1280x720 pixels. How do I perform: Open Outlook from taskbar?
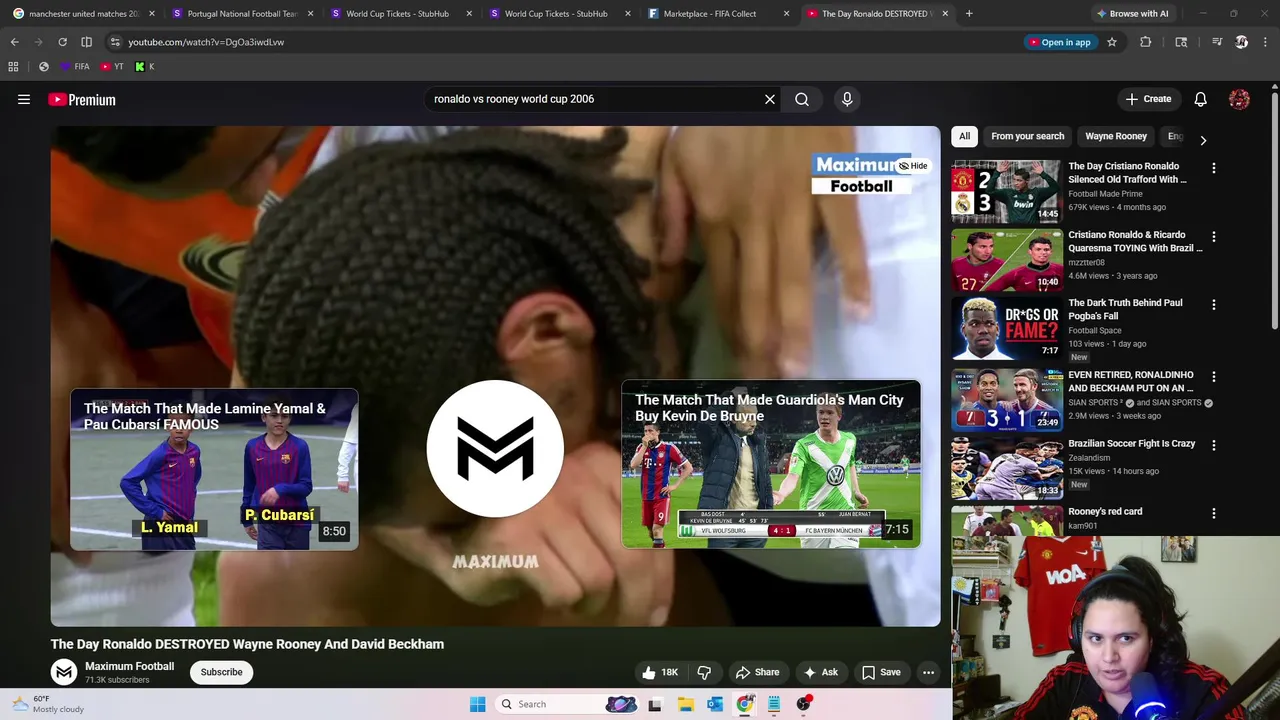pos(715,704)
